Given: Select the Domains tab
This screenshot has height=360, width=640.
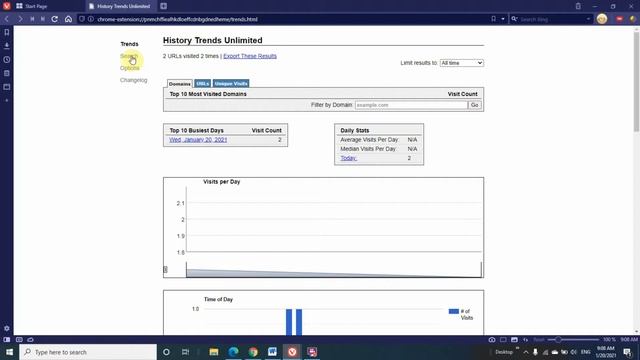Looking at the screenshot, I should pyautogui.click(x=180, y=84).
